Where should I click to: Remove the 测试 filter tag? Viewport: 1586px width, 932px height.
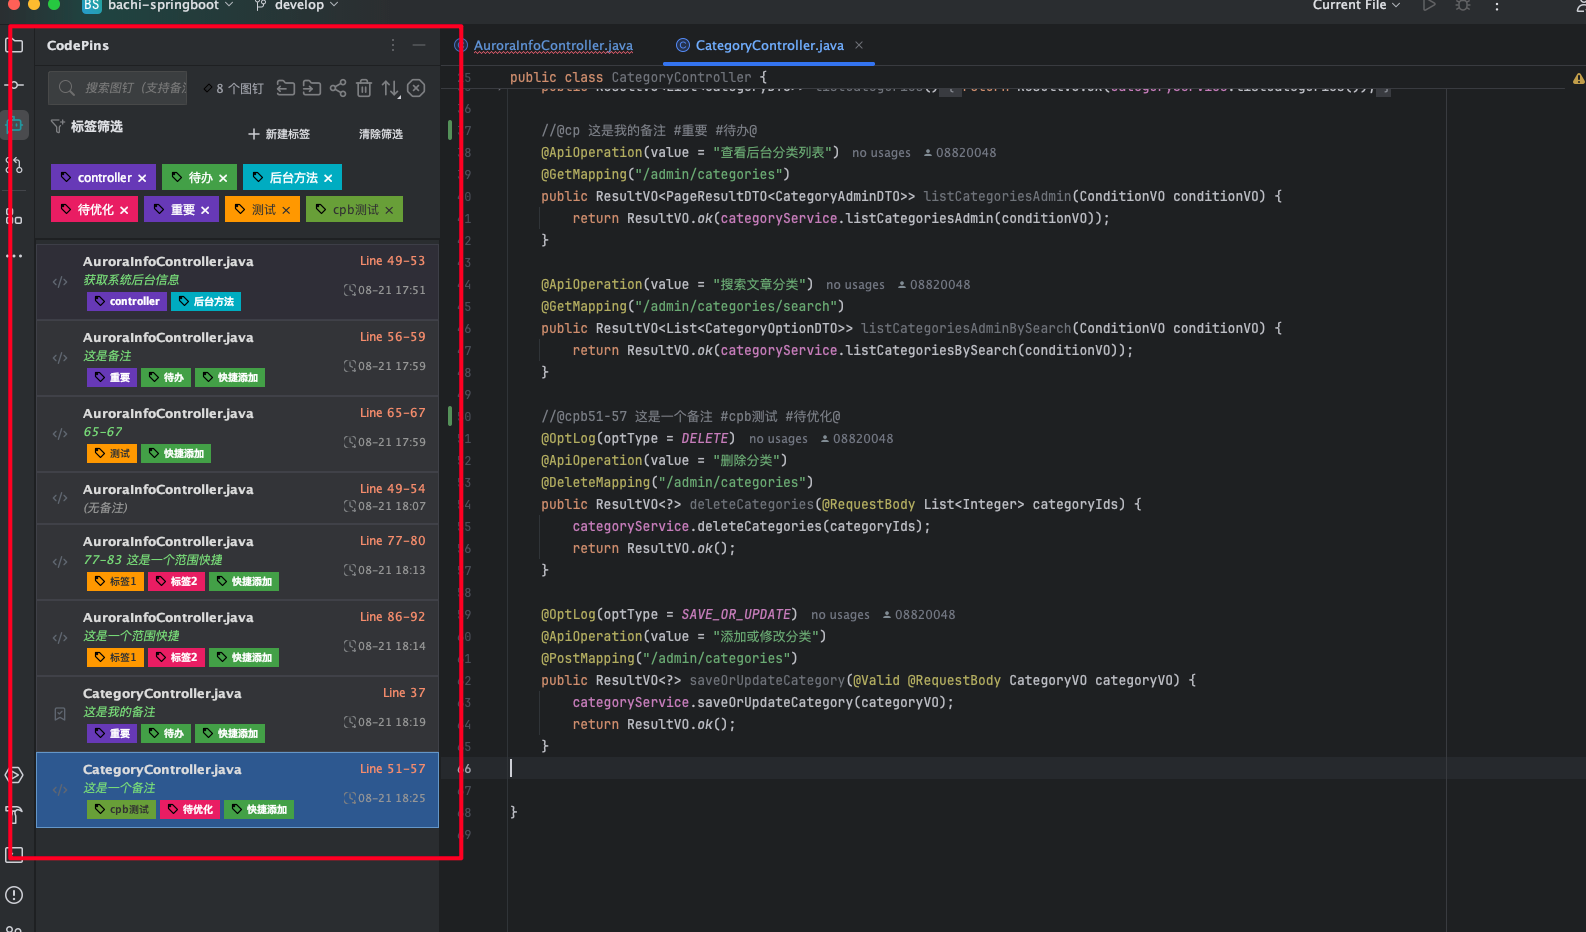point(286,210)
